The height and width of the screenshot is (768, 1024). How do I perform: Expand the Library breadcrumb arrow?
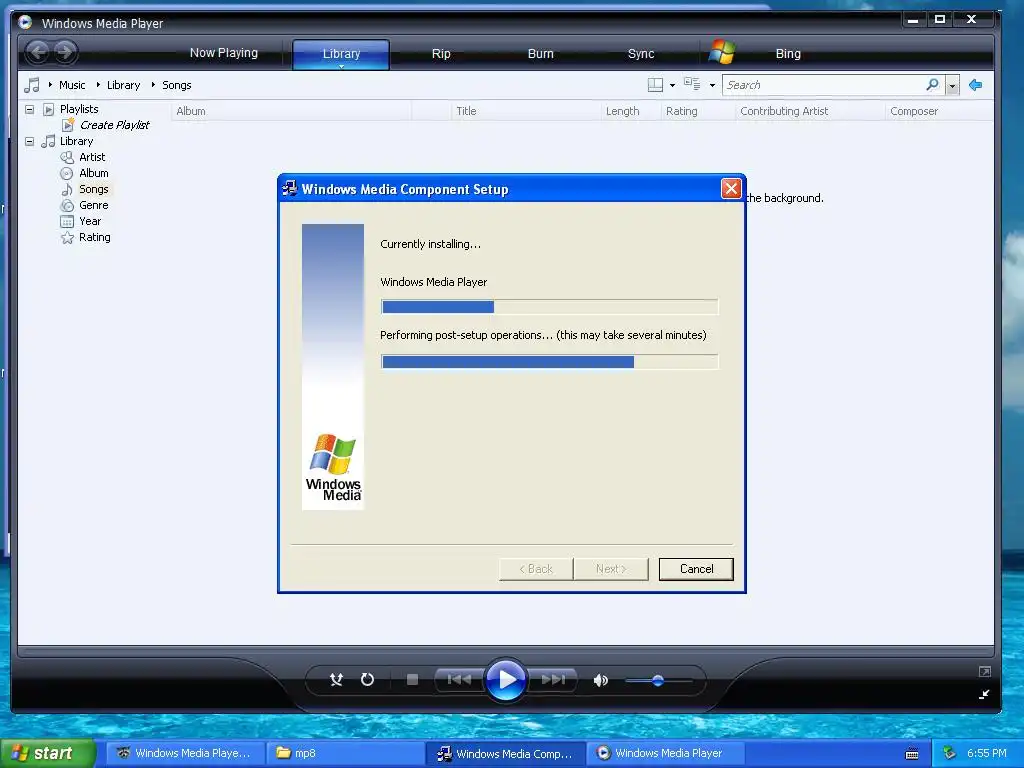(x=98, y=85)
